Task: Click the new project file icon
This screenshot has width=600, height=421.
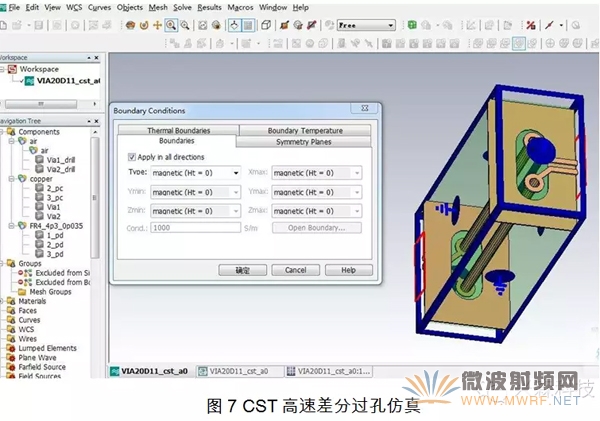Action: tap(3, 26)
